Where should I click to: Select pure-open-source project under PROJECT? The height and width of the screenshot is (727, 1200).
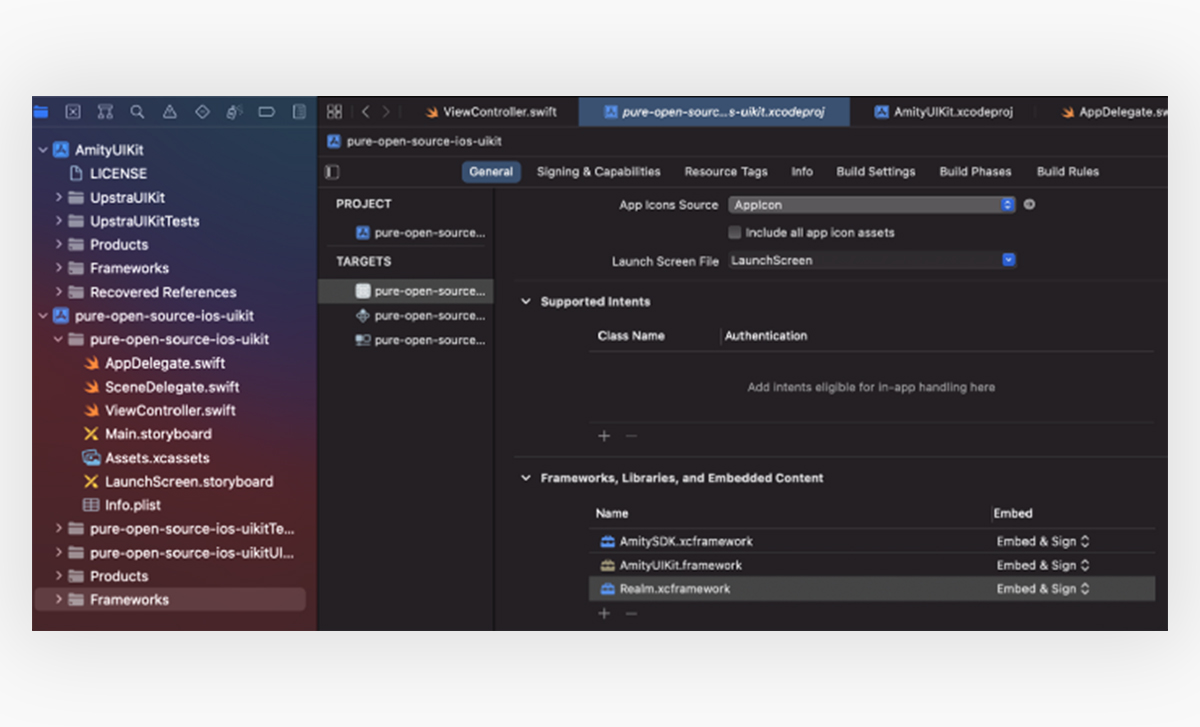click(x=419, y=233)
